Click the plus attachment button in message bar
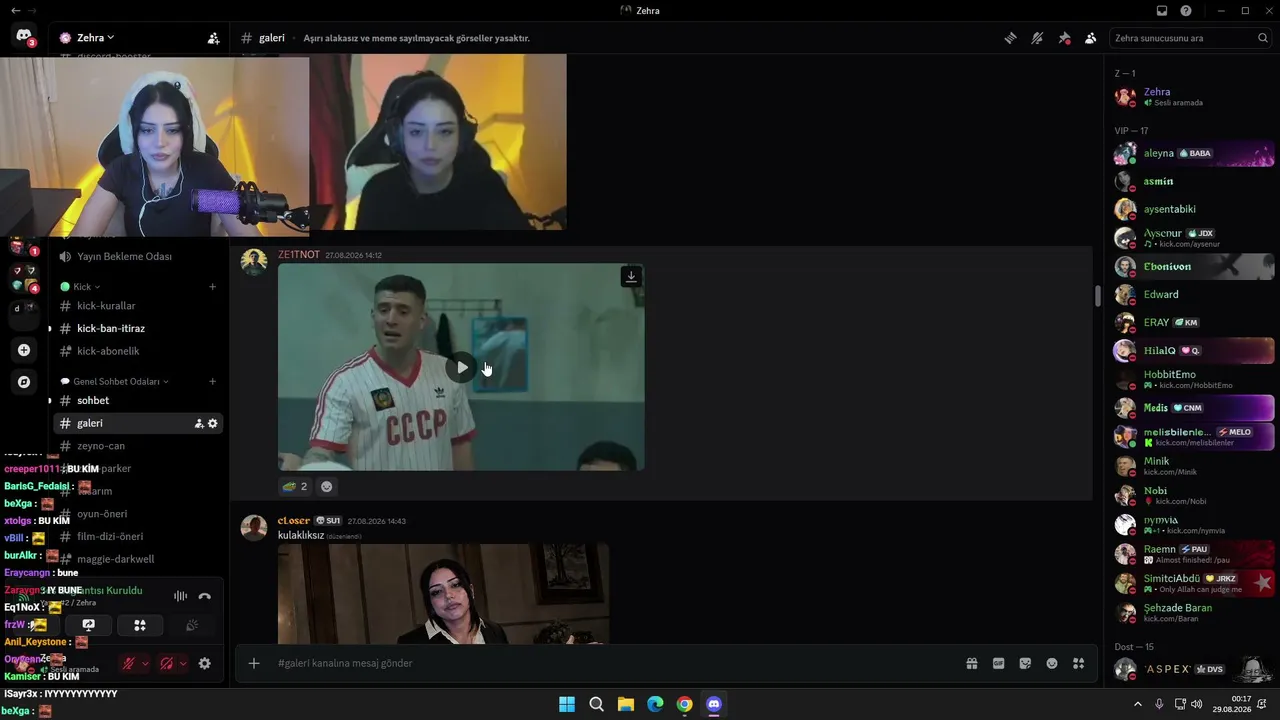This screenshot has height=720, width=1280. click(254, 663)
